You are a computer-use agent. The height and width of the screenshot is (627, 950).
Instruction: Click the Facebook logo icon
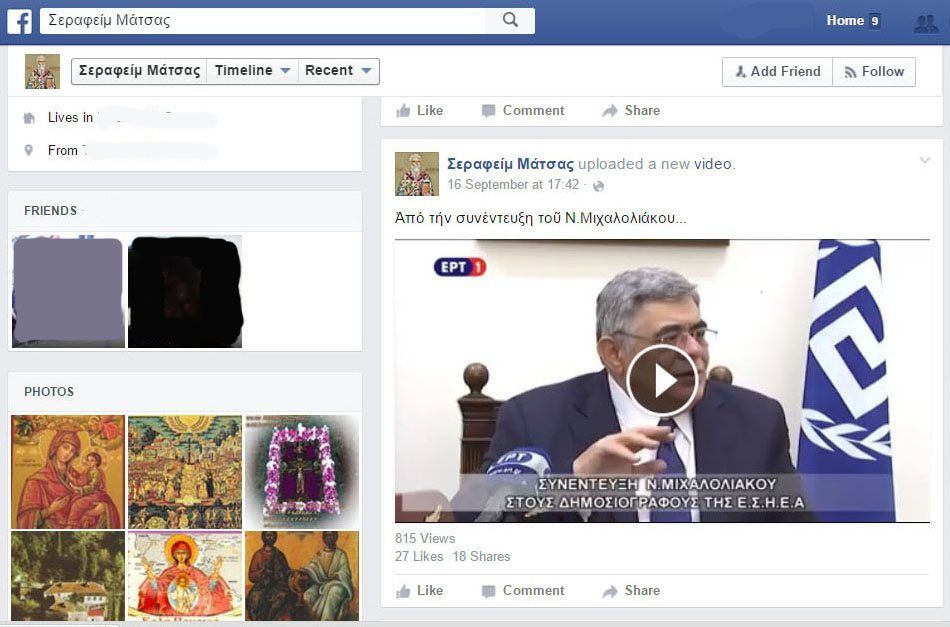pos(19,21)
